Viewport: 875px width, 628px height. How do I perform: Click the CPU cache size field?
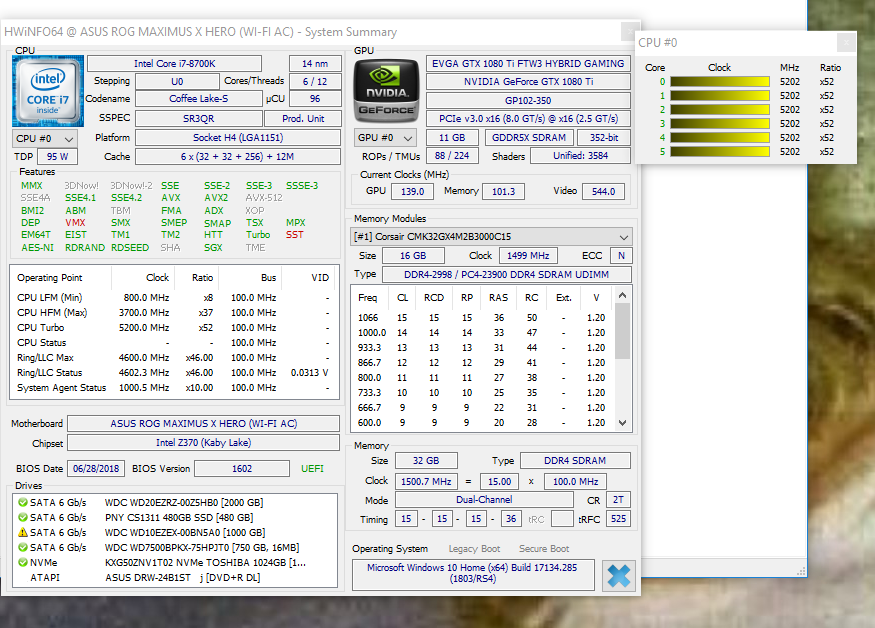tap(238, 157)
